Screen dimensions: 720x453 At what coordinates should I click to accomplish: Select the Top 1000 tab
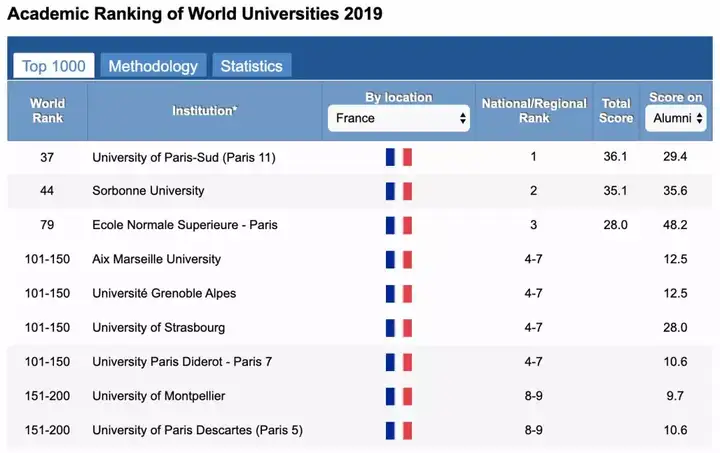[x=54, y=66]
